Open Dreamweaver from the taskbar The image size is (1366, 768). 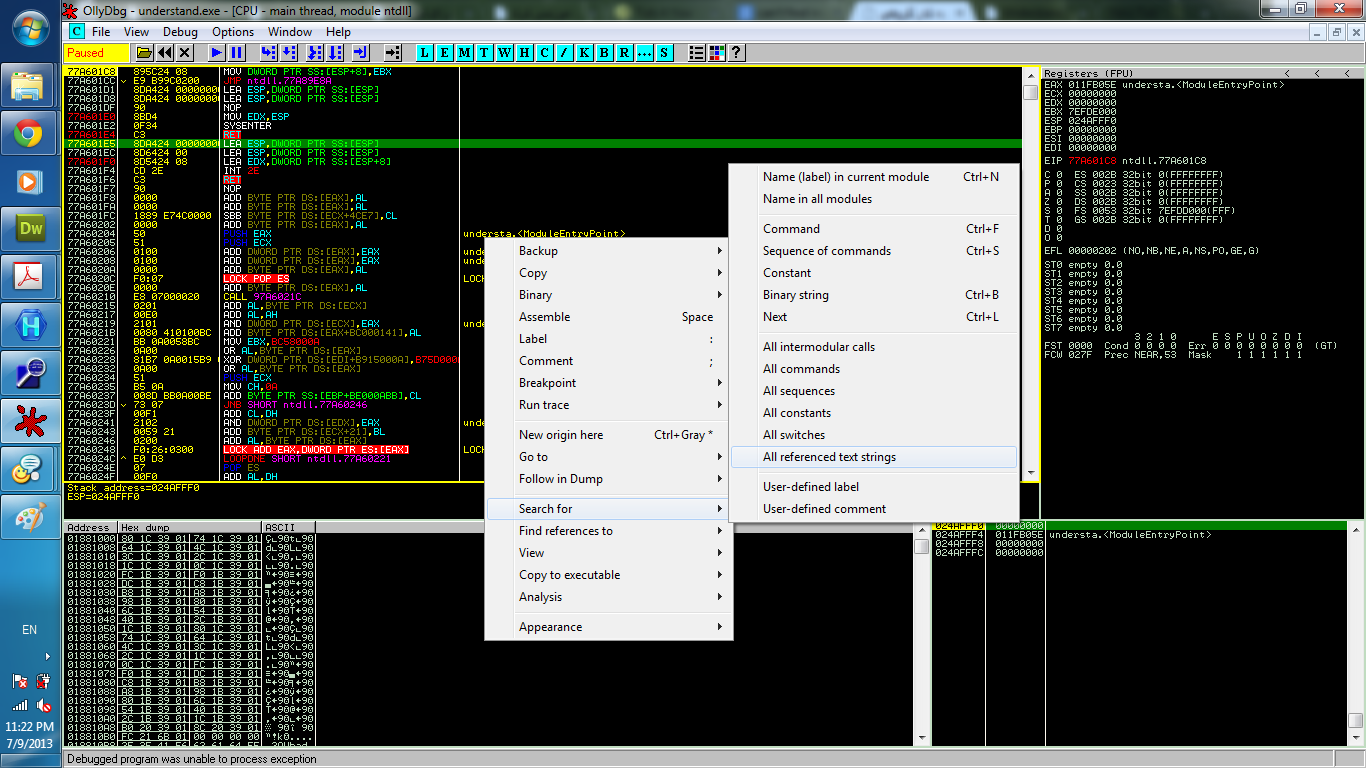pyautogui.click(x=28, y=229)
